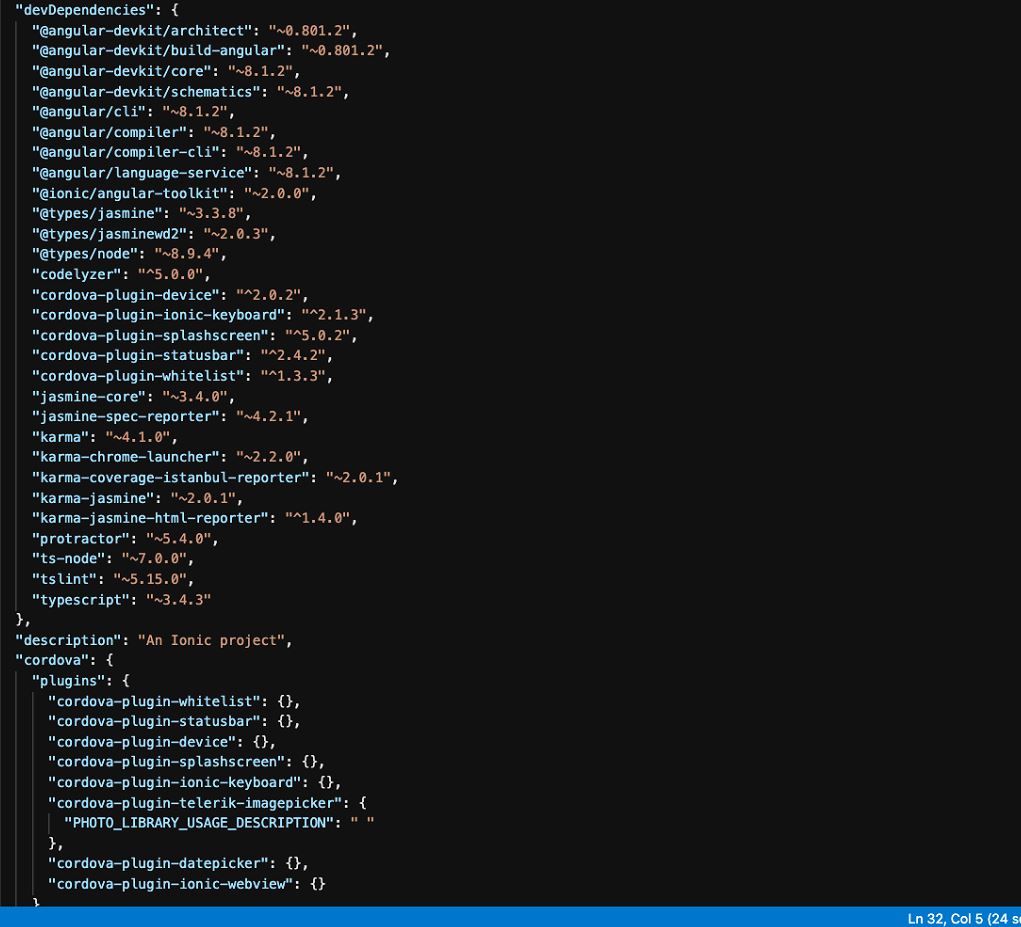Click "cordova-plugin-splashscreen" under plugins
1021x927 pixels.
pos(167,762)
